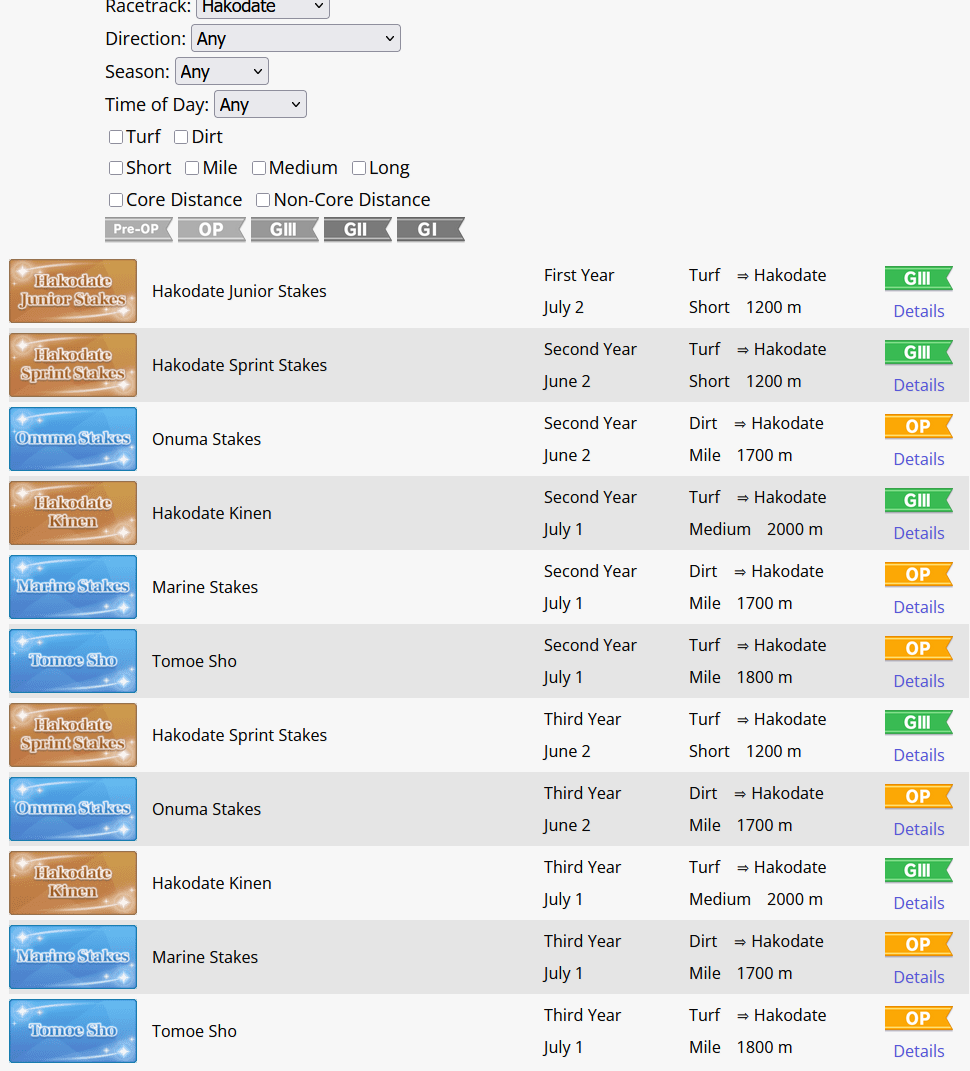Open the Racetrack dropdown showing Hakodate
The image size is (970, 1071).
click(262, 8)
